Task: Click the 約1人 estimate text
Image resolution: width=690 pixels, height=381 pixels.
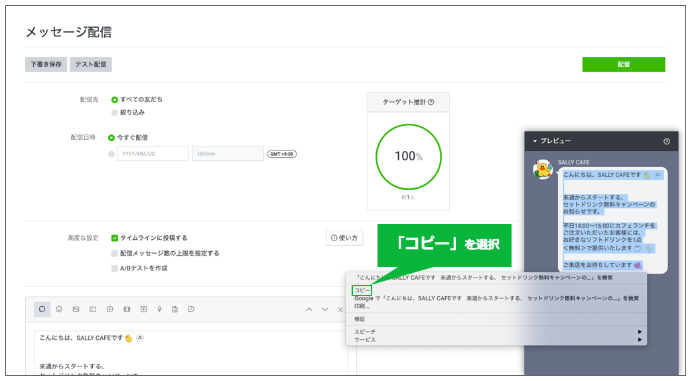Action: pyautogui.click(x=408, y=198)
